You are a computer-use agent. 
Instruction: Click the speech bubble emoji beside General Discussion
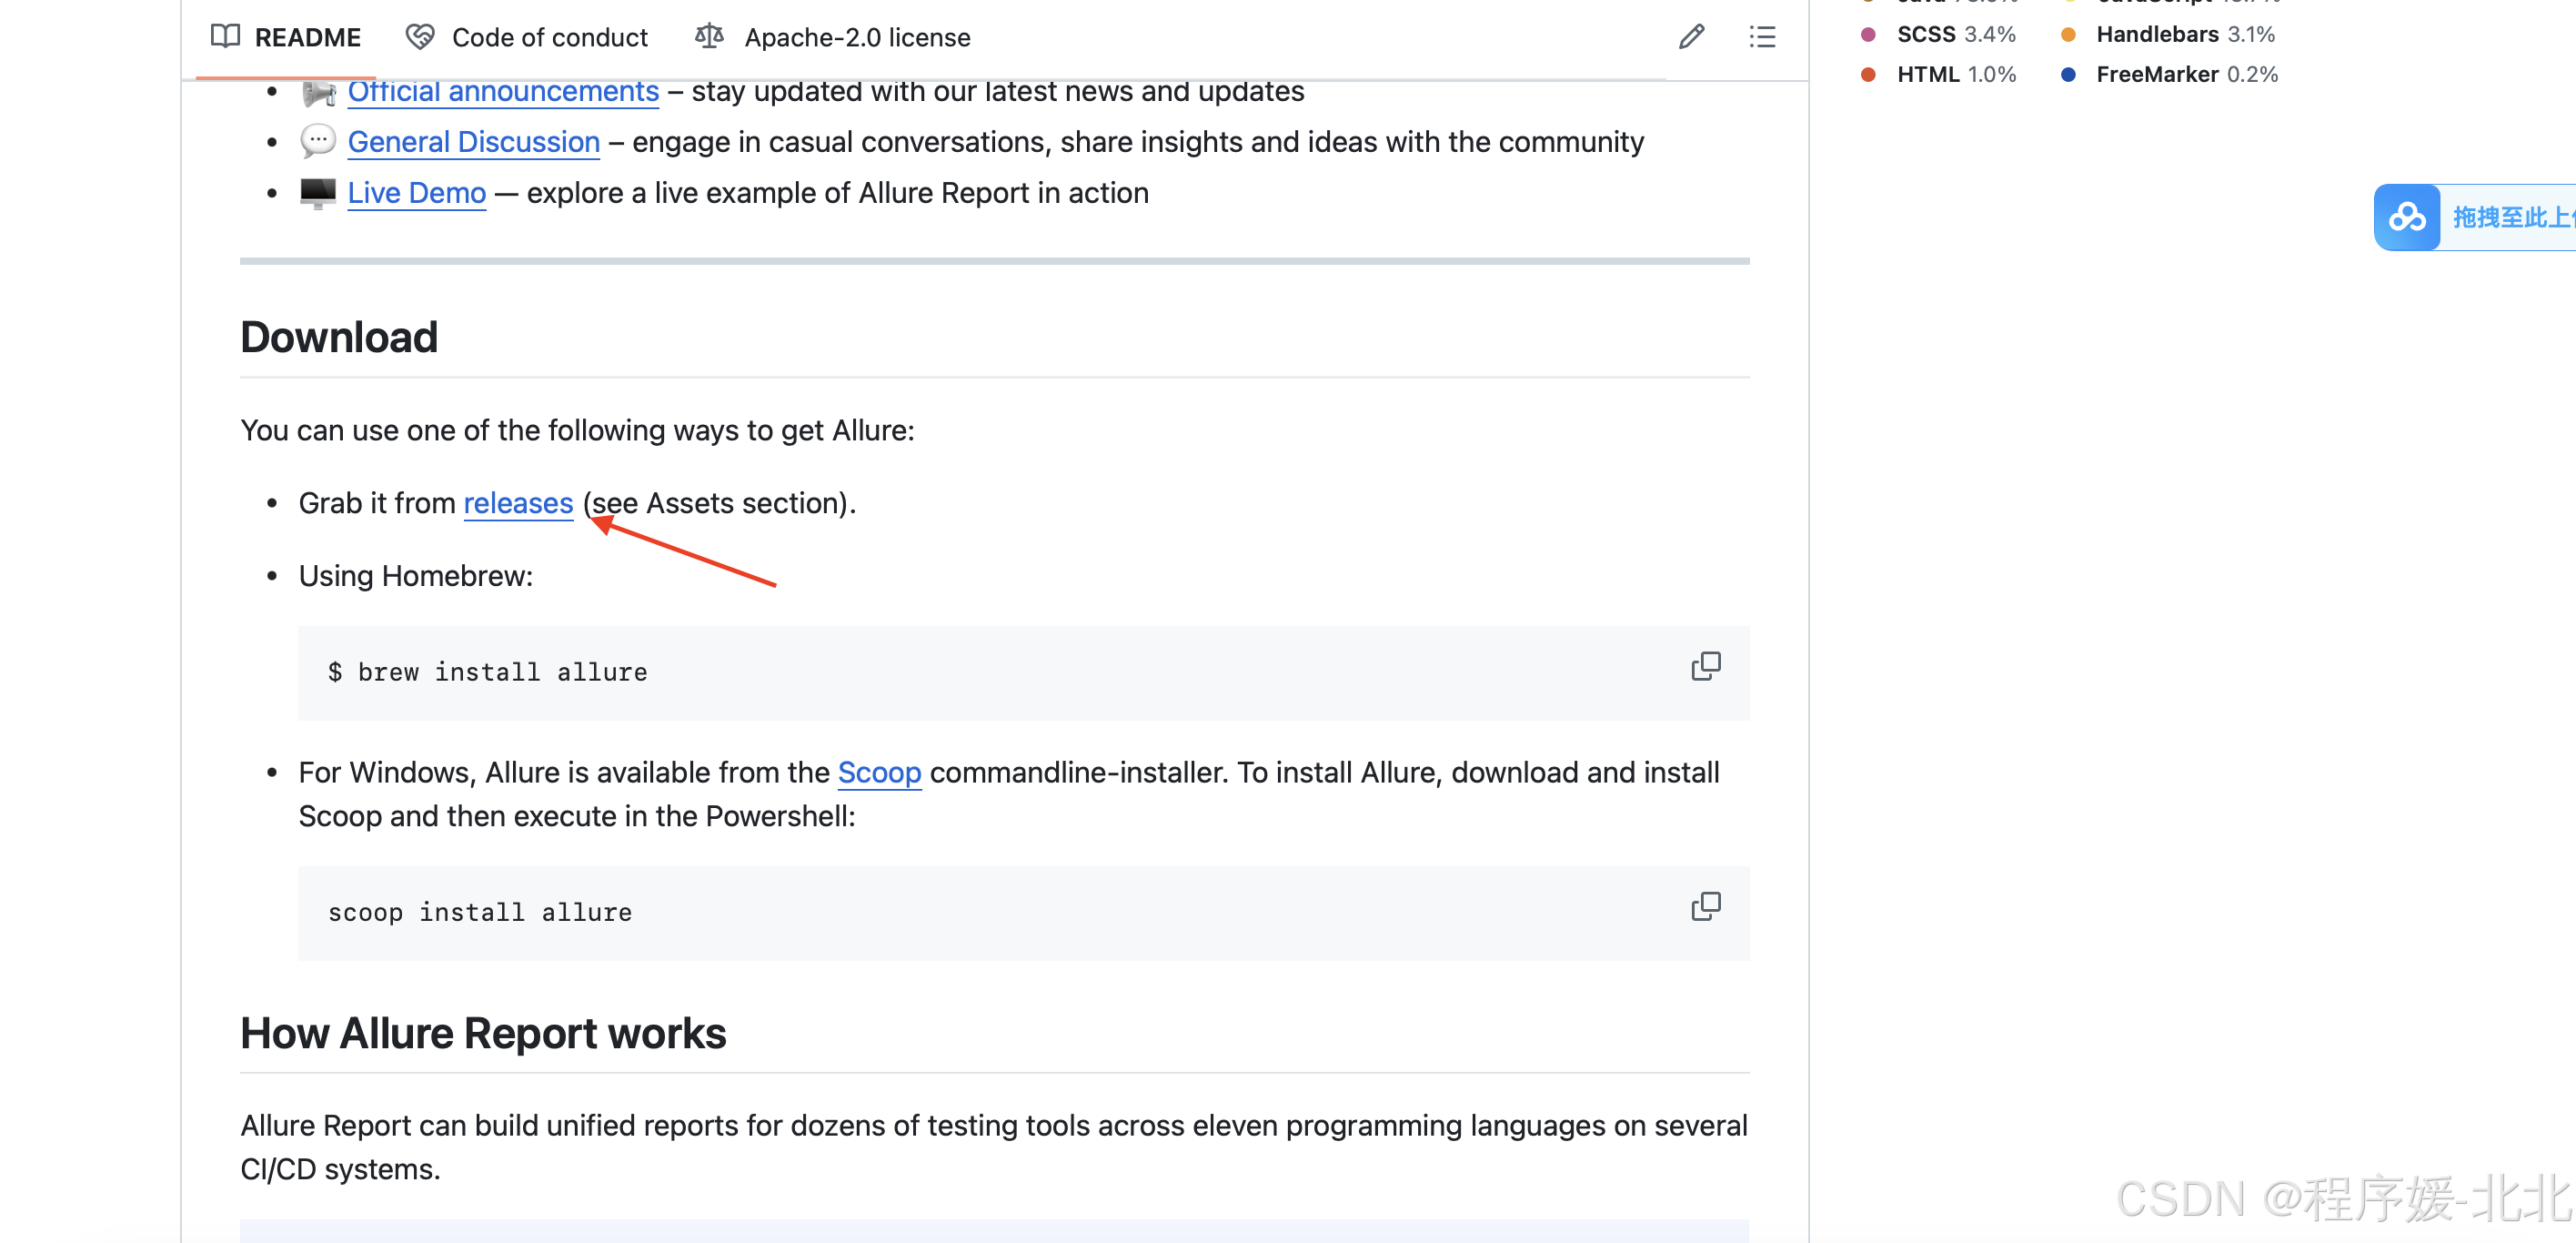point(318,141)
